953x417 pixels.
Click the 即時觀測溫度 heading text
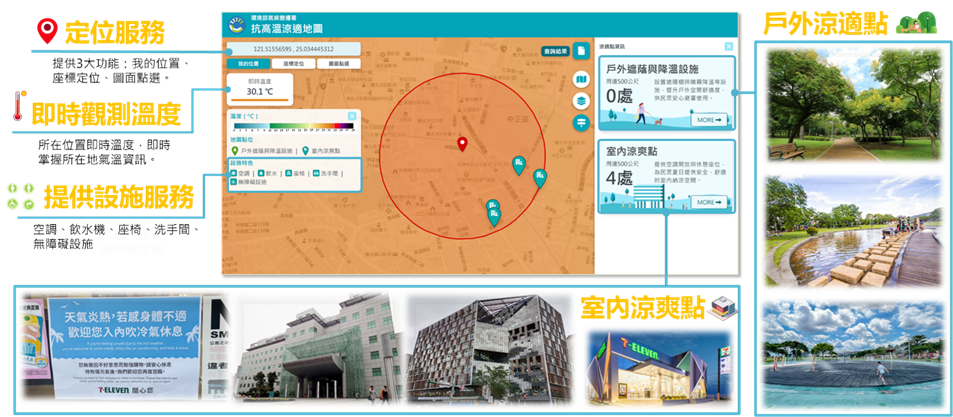(x=106, y=114)
